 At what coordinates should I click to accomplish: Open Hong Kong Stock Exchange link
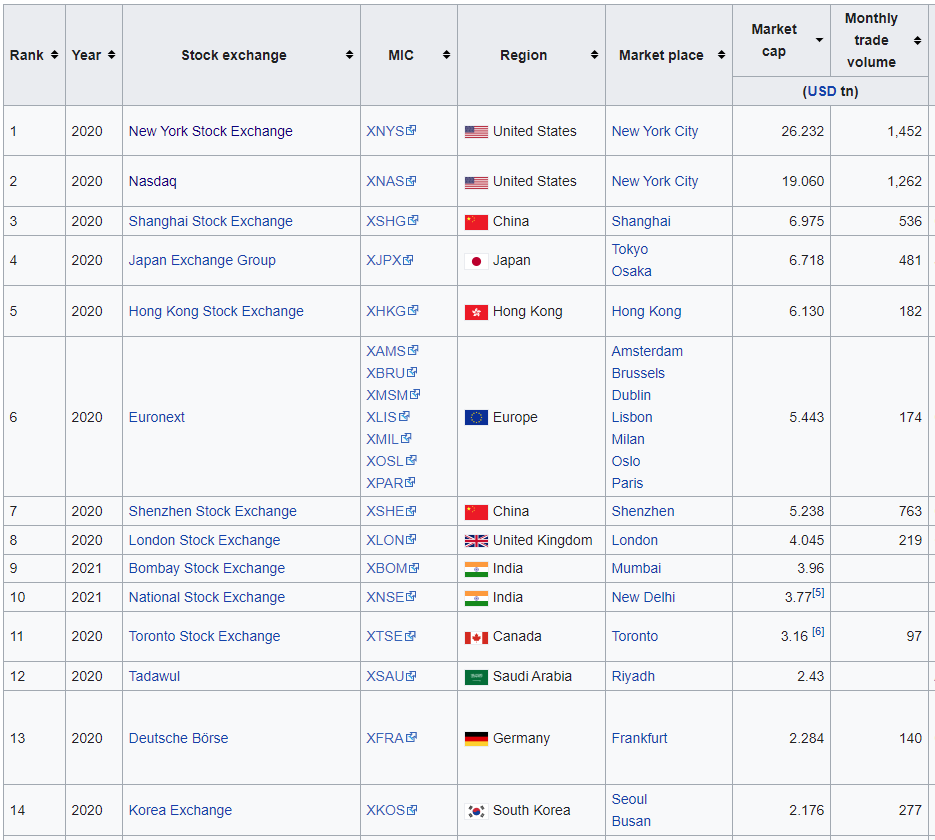(x=216, y=311)
